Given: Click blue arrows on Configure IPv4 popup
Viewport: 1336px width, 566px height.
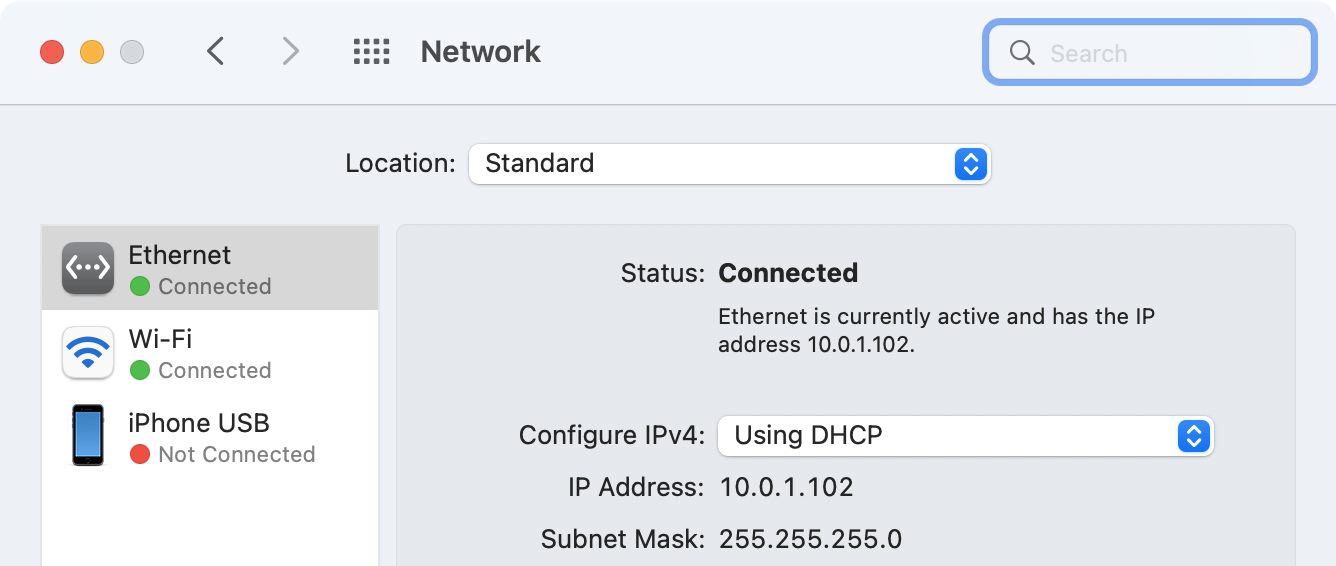Looking at the screenshot, I should click(1194, 436).
